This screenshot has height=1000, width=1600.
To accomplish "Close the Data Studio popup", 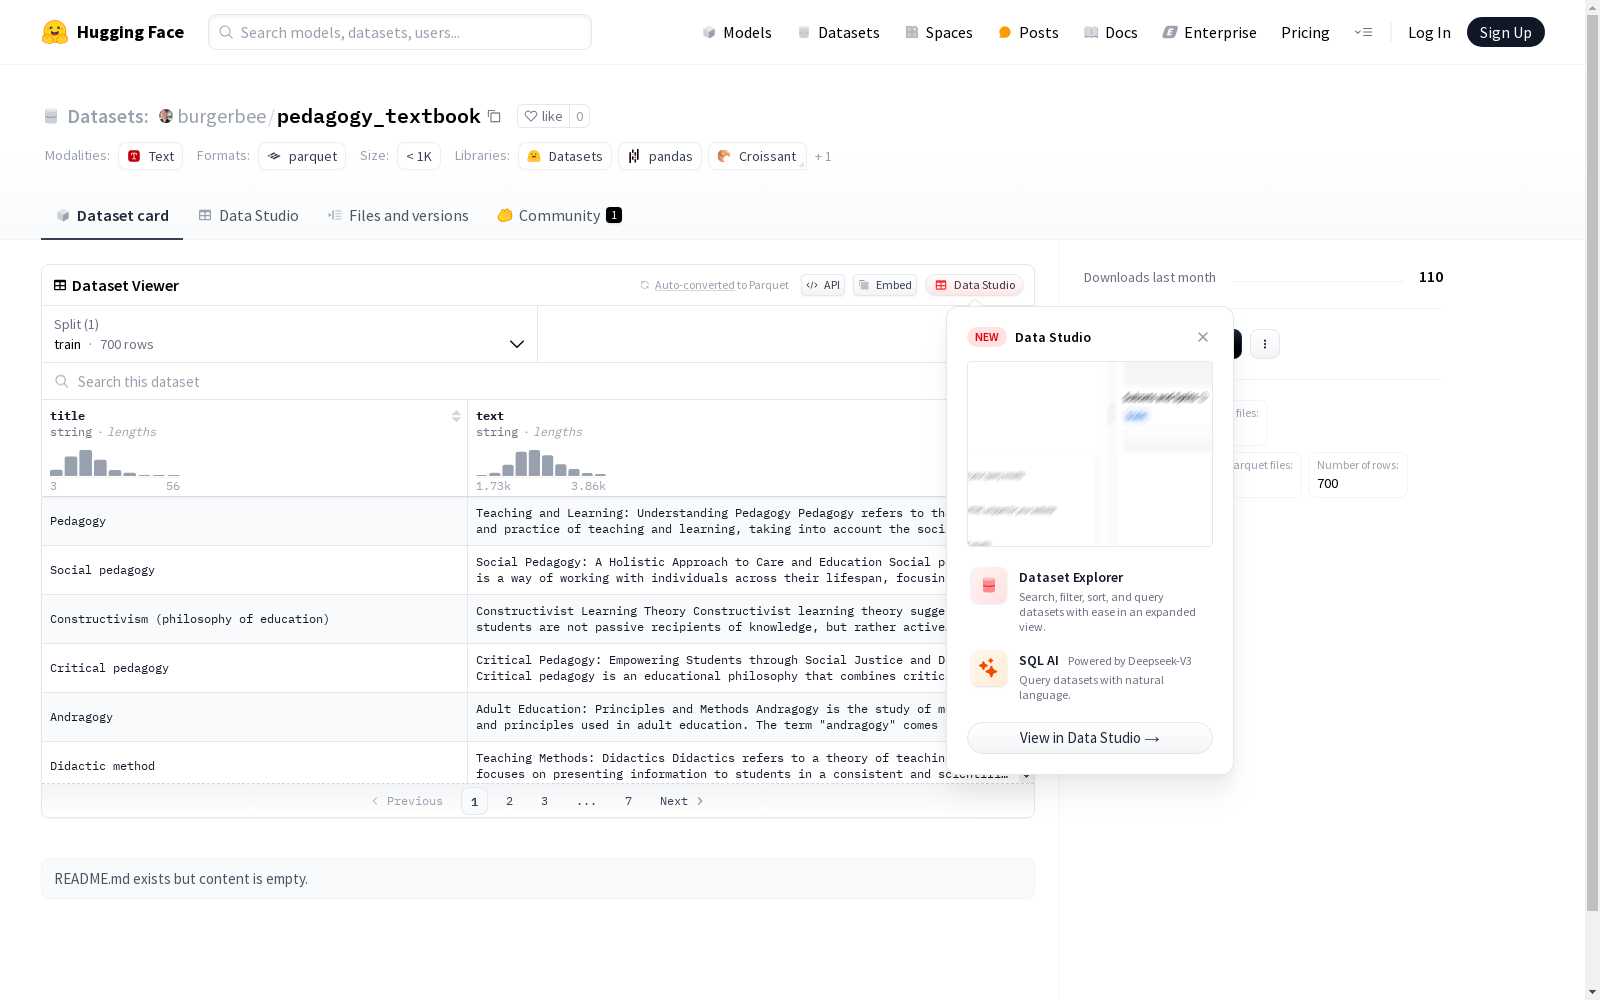I will click(1203, 337).
